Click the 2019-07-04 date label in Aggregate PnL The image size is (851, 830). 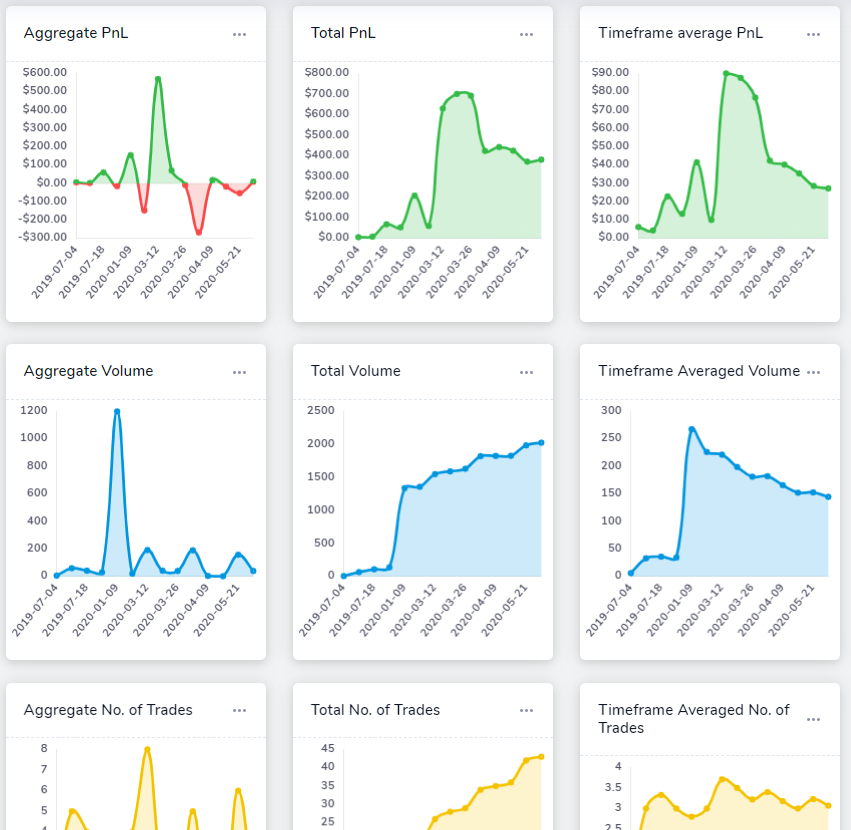pyautogui.click(x=54, y=273)
